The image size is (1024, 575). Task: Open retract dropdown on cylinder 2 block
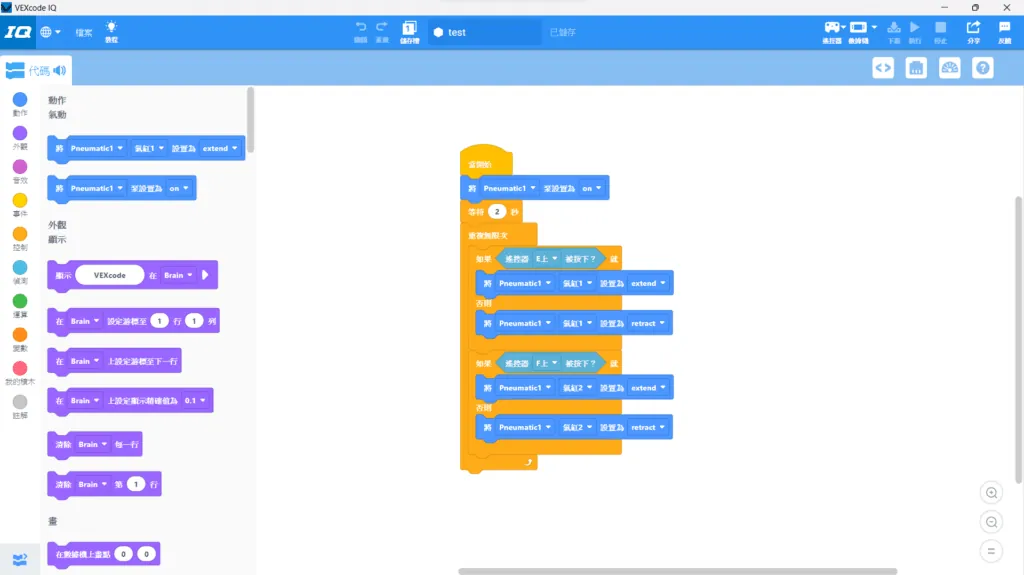pos(648,427)
